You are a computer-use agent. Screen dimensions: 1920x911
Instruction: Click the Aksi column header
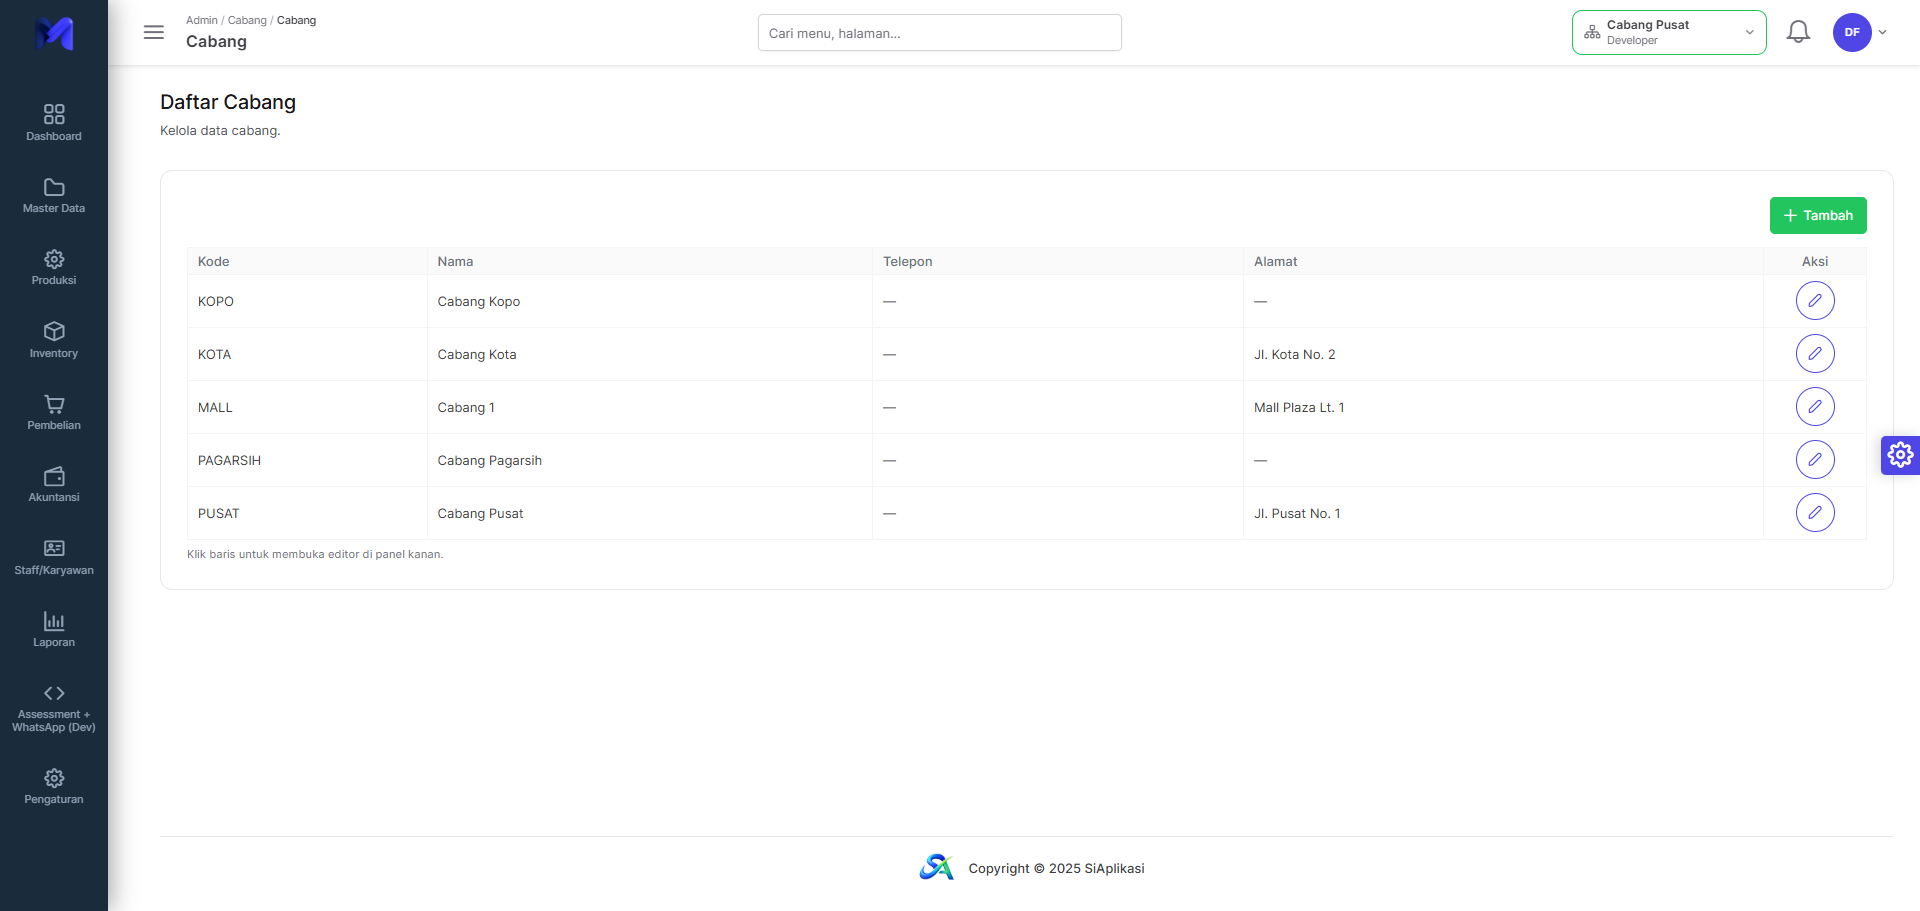point(1815,261)
